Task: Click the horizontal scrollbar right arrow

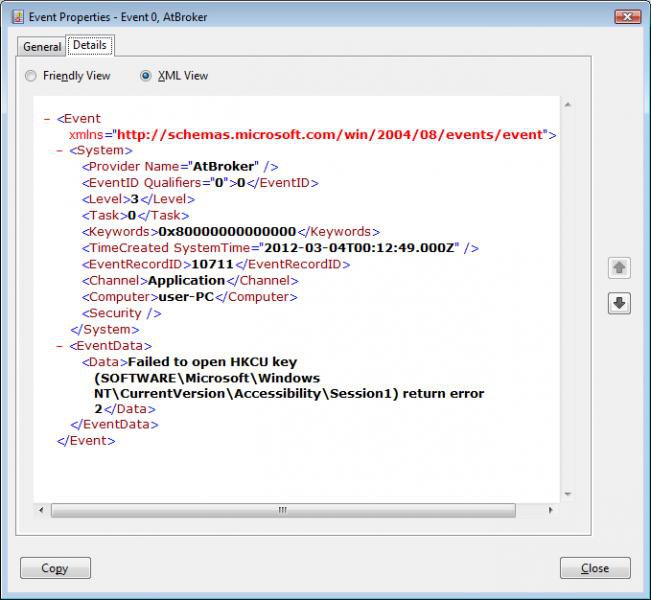Action: 551,510
